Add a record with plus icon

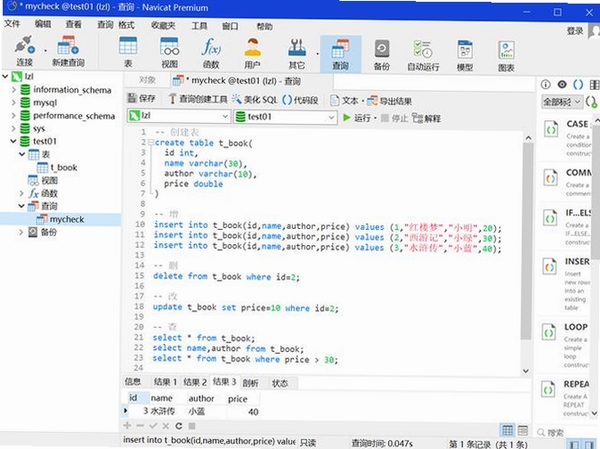(127, 425)
